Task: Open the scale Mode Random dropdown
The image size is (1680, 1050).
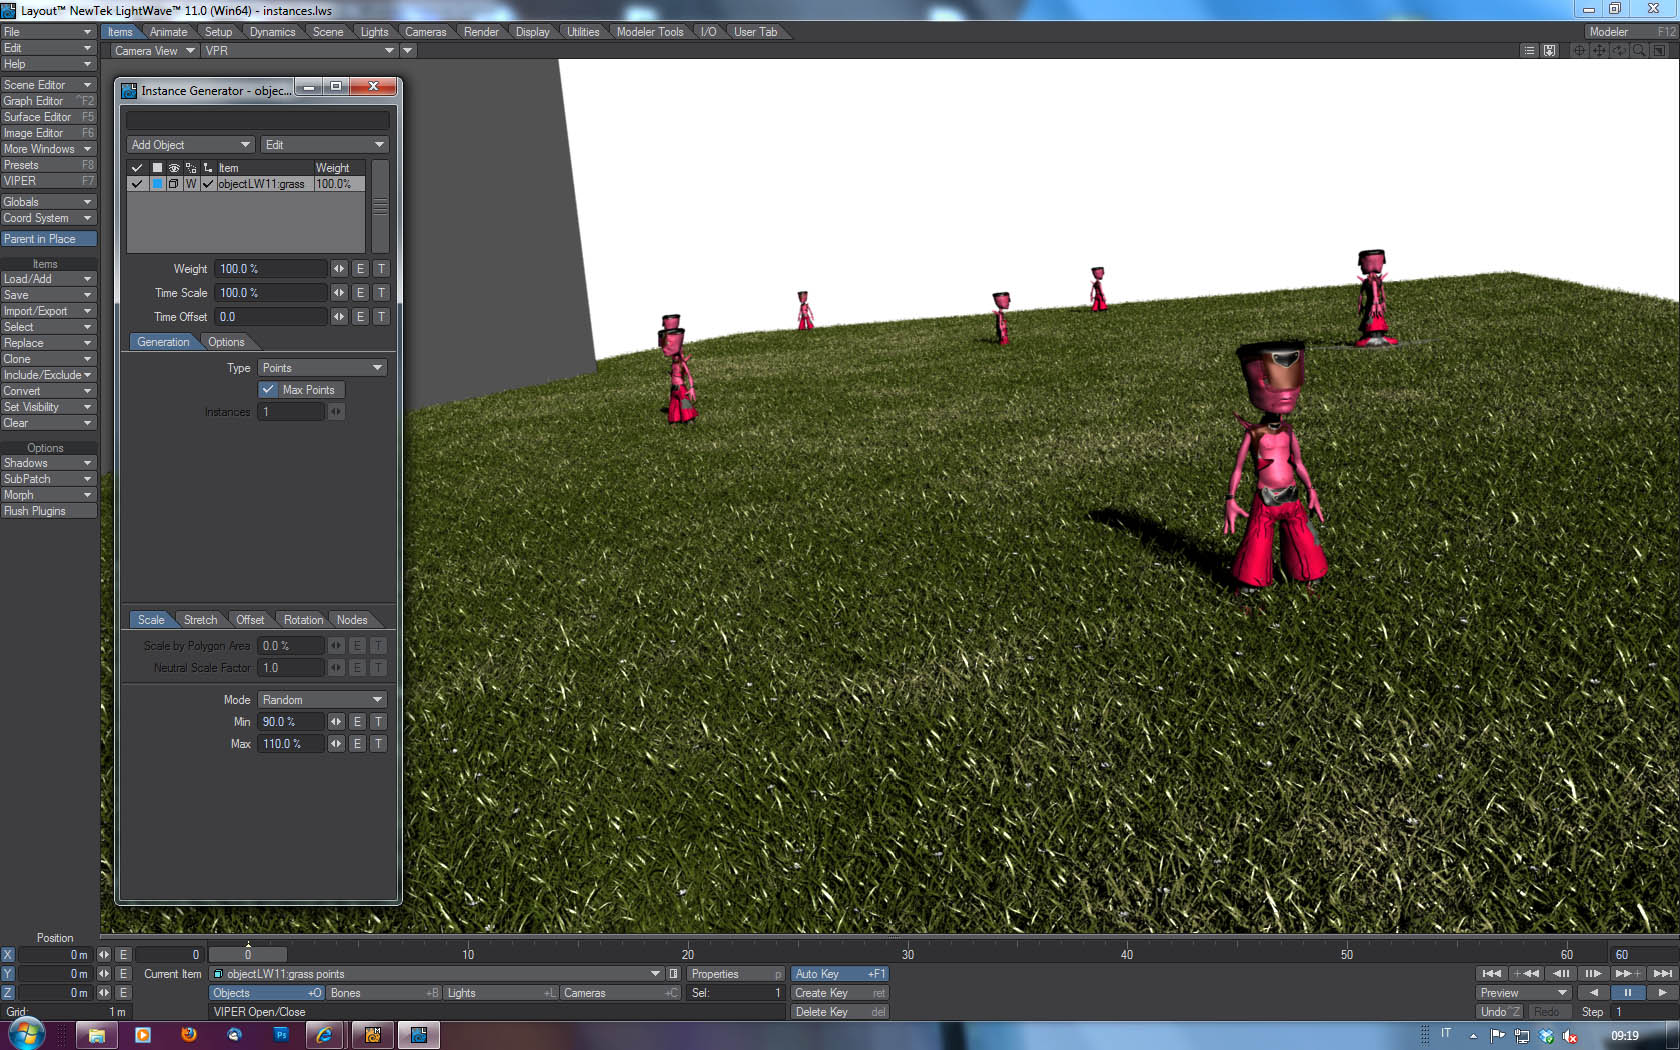Action: point(322,700)
